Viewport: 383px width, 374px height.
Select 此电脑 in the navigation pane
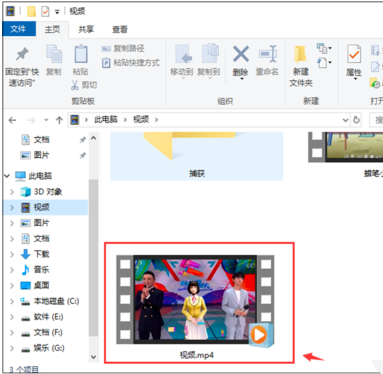40,176
